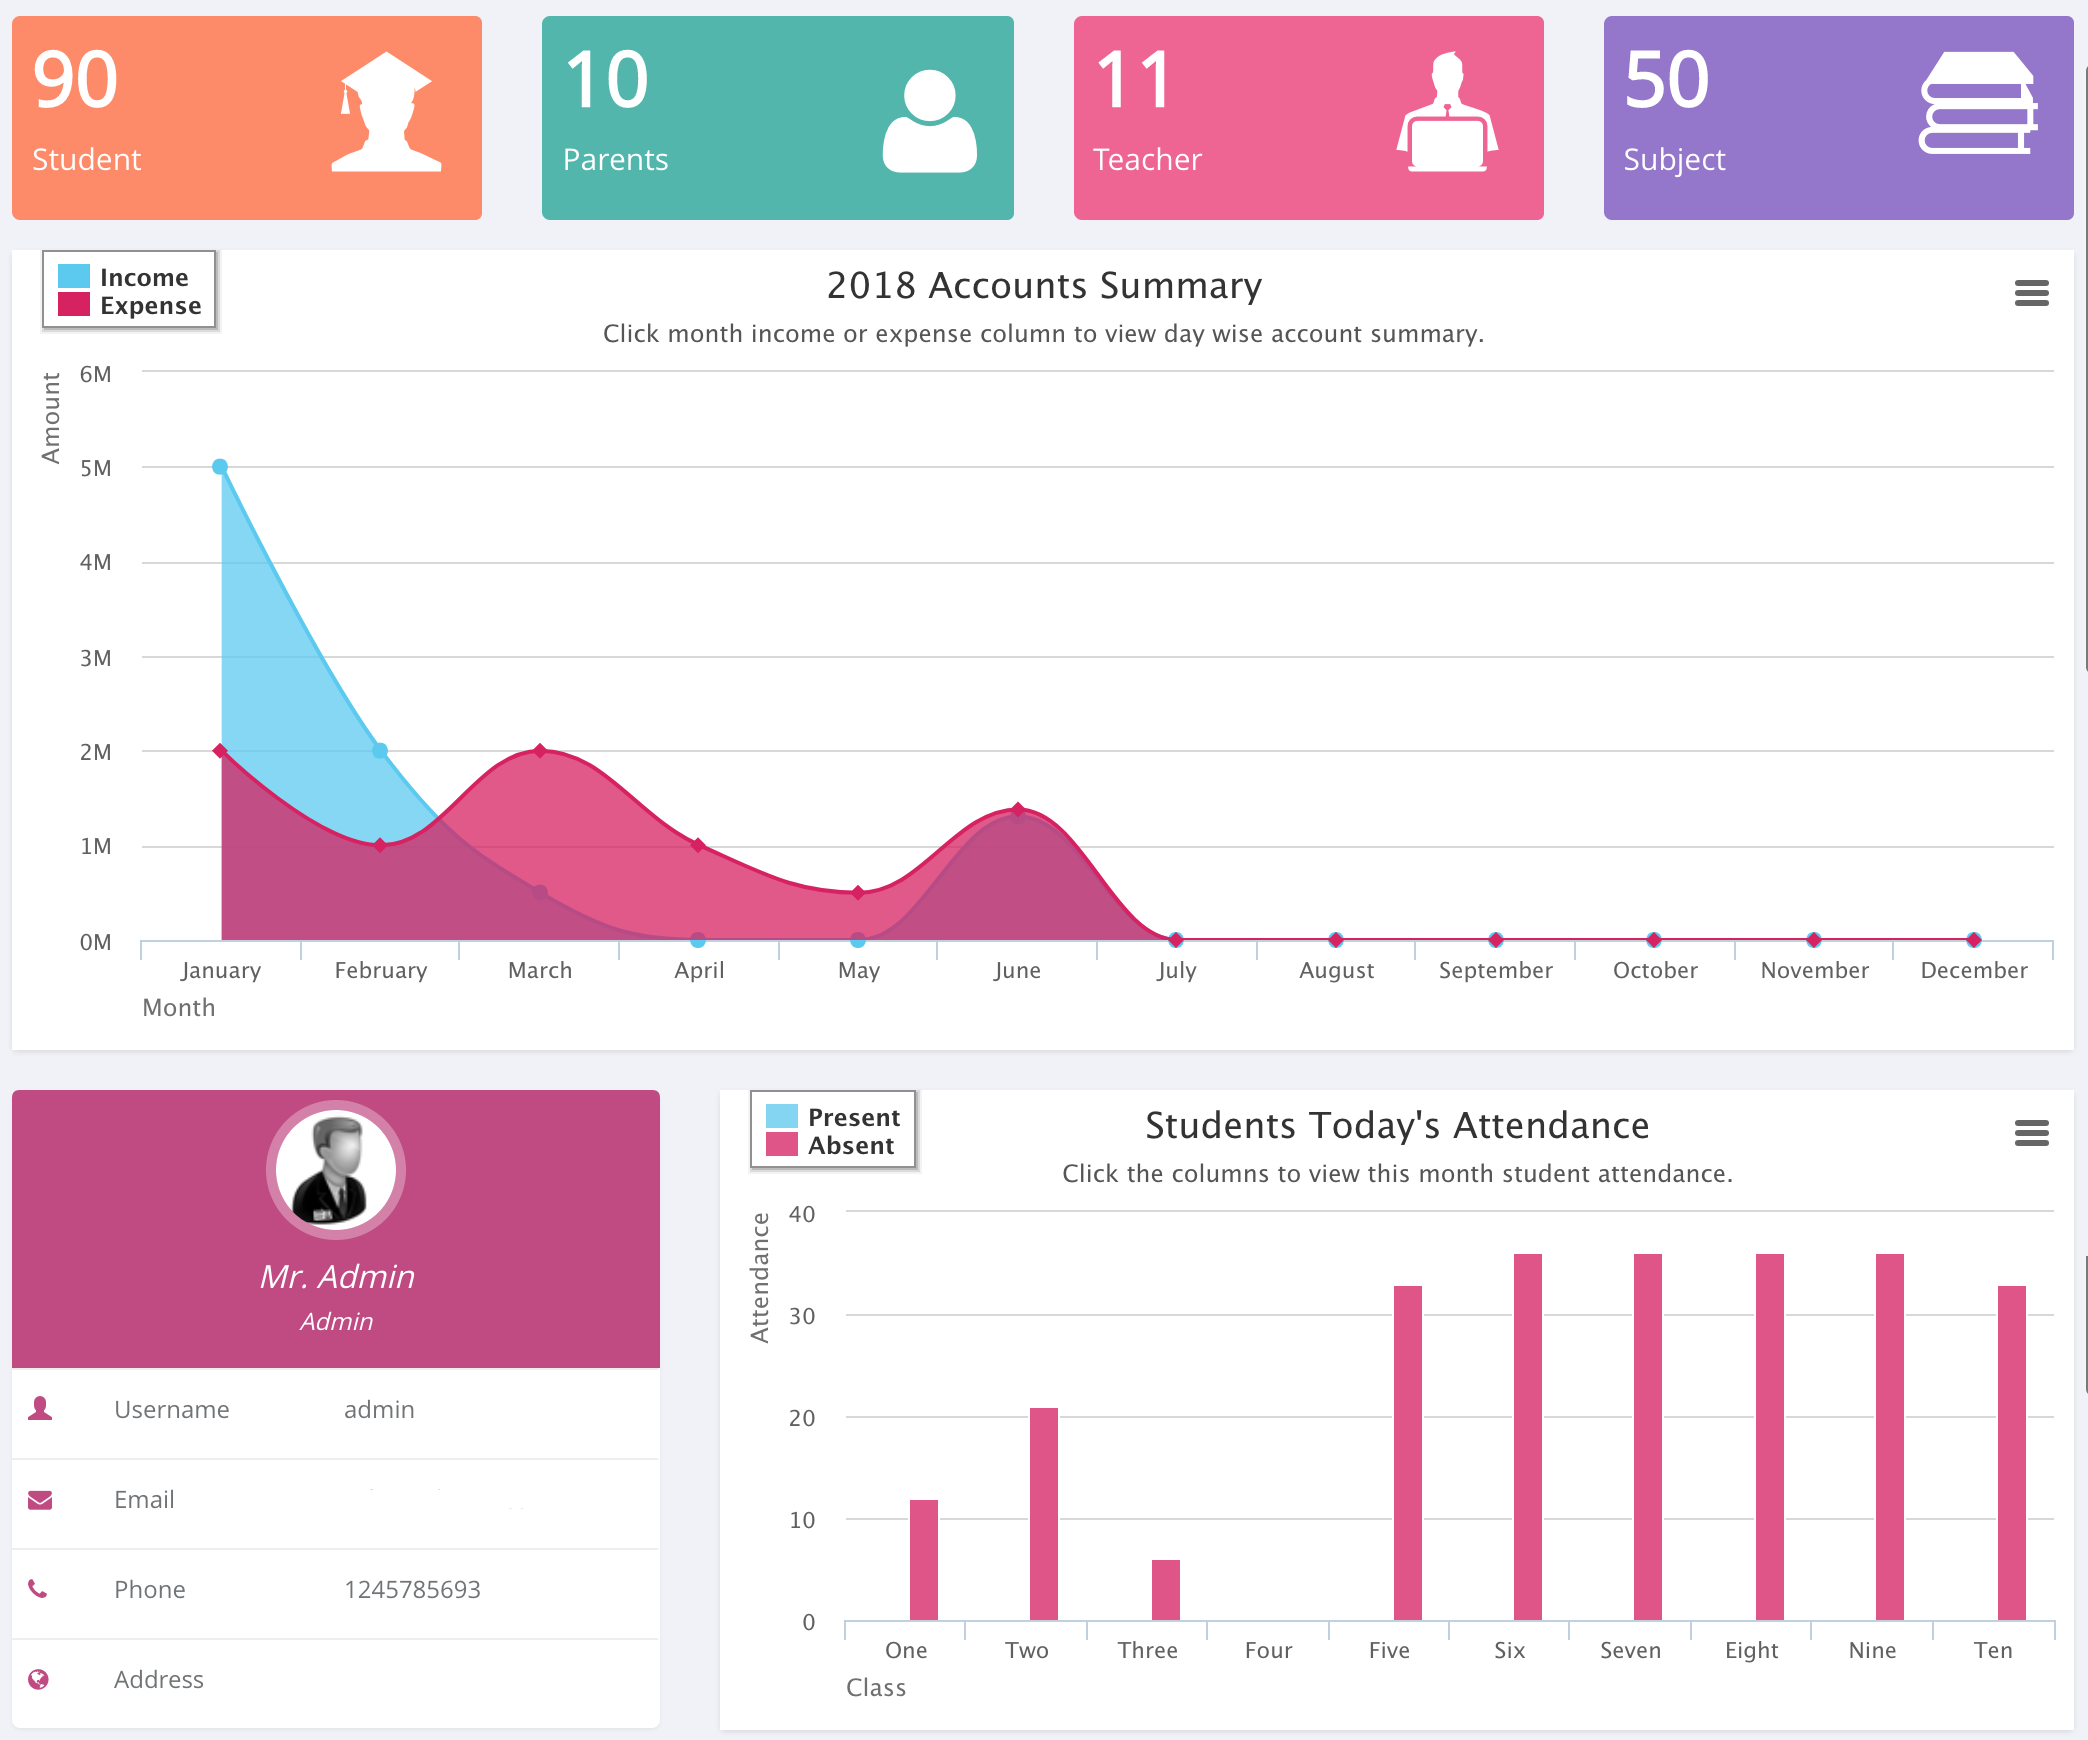Click the stacked books Subject icon
The image size is (2088, 1740).
pos(1977,104)
